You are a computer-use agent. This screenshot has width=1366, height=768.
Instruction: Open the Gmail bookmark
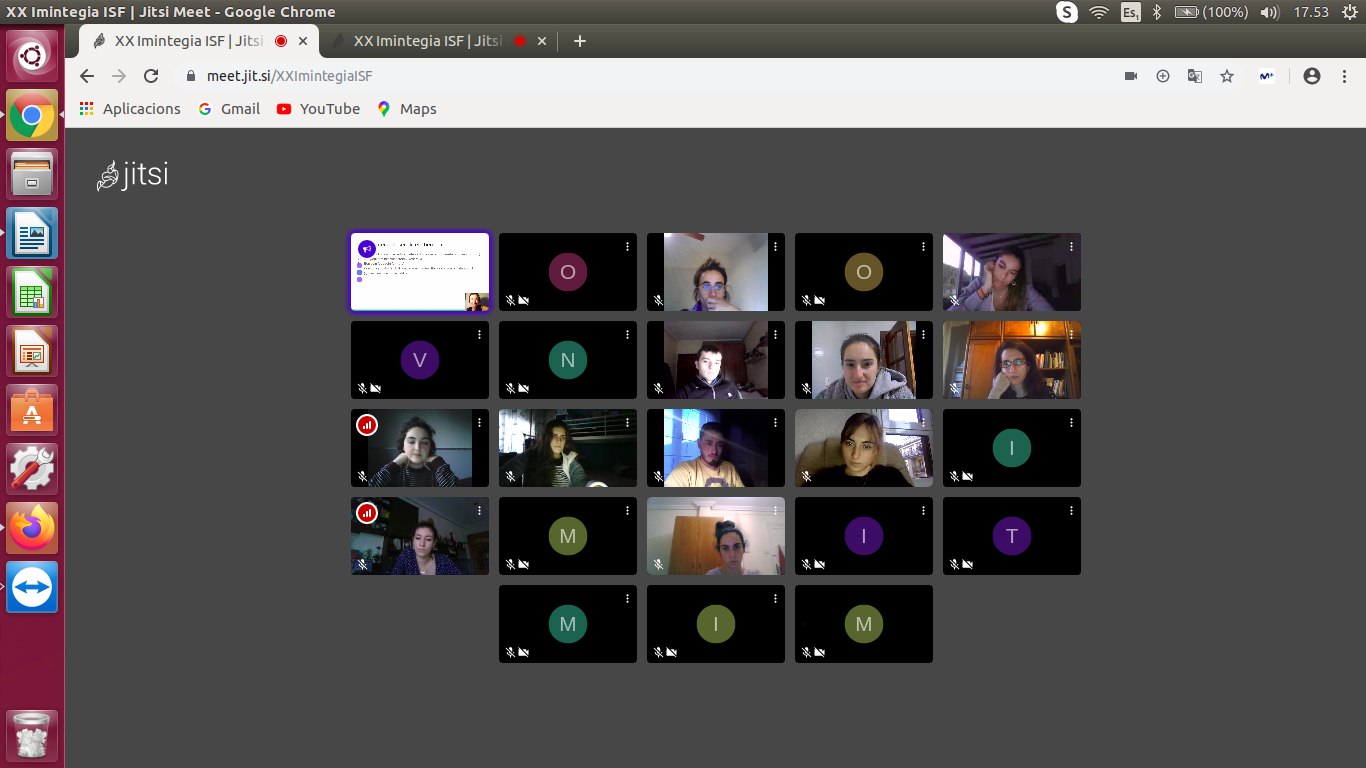coord(229,109)
